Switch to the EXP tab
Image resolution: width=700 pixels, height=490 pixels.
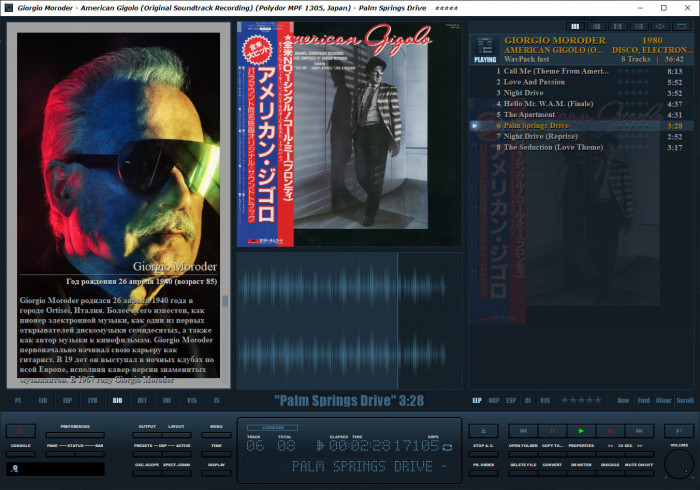point(67,400)
